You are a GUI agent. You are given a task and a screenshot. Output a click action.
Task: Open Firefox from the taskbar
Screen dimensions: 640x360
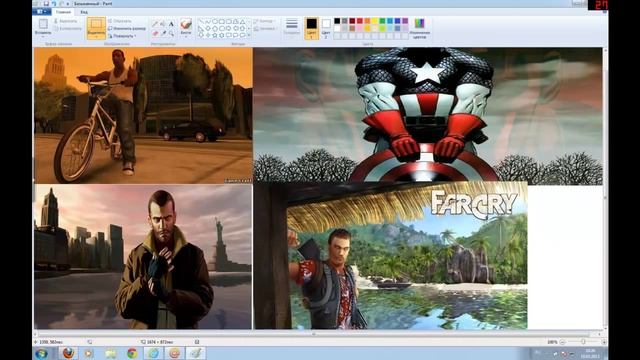pyautogui.click(x=69, y=353)
